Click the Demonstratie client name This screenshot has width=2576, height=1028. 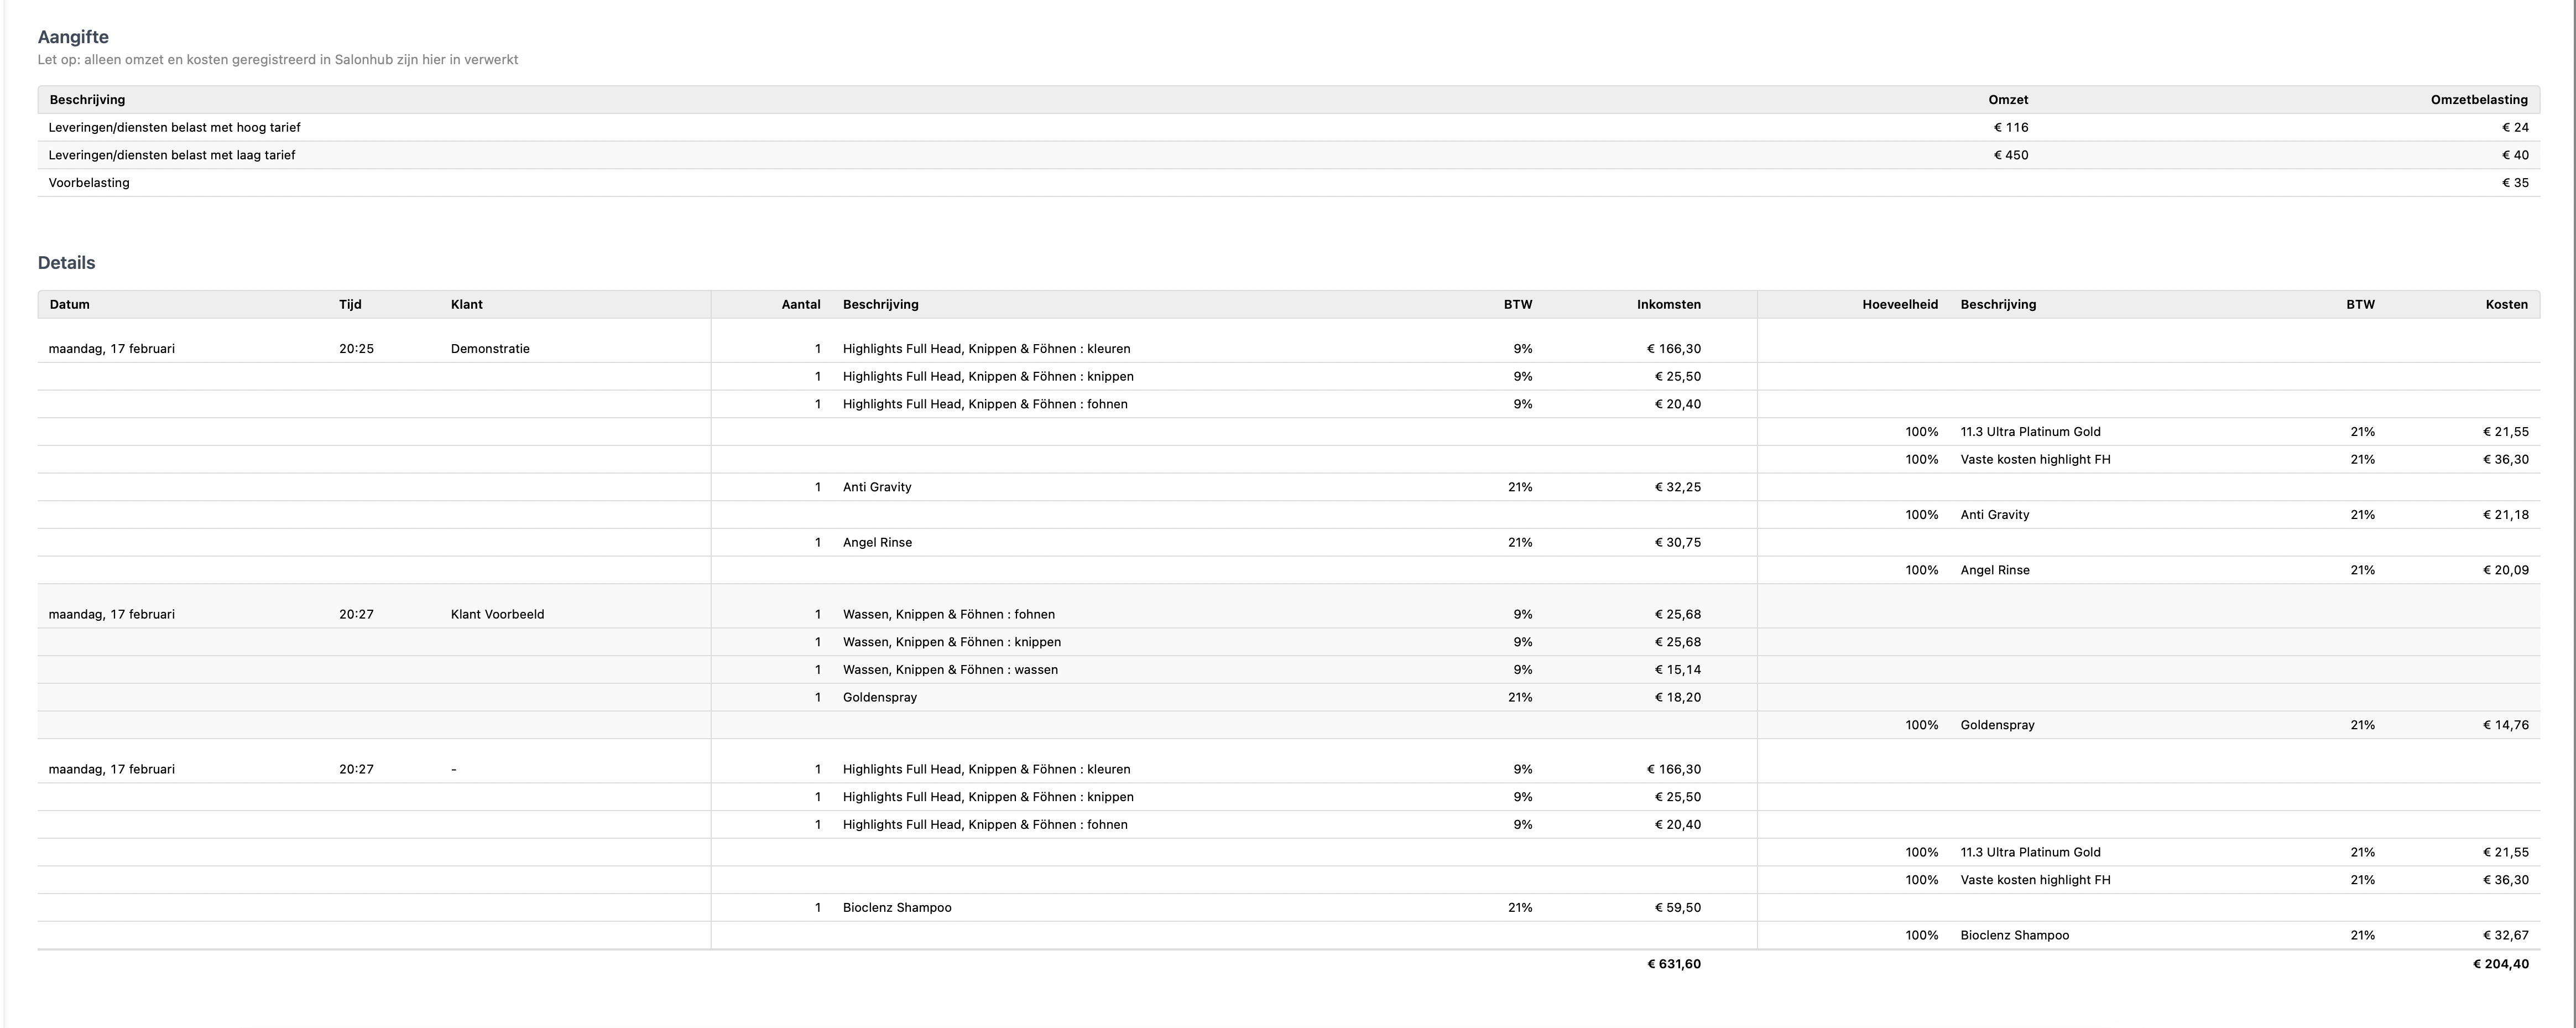point(490,349)
